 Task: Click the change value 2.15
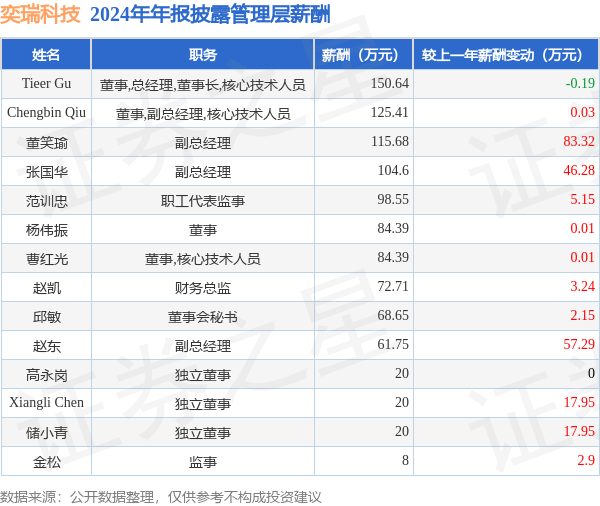[582, 315]
